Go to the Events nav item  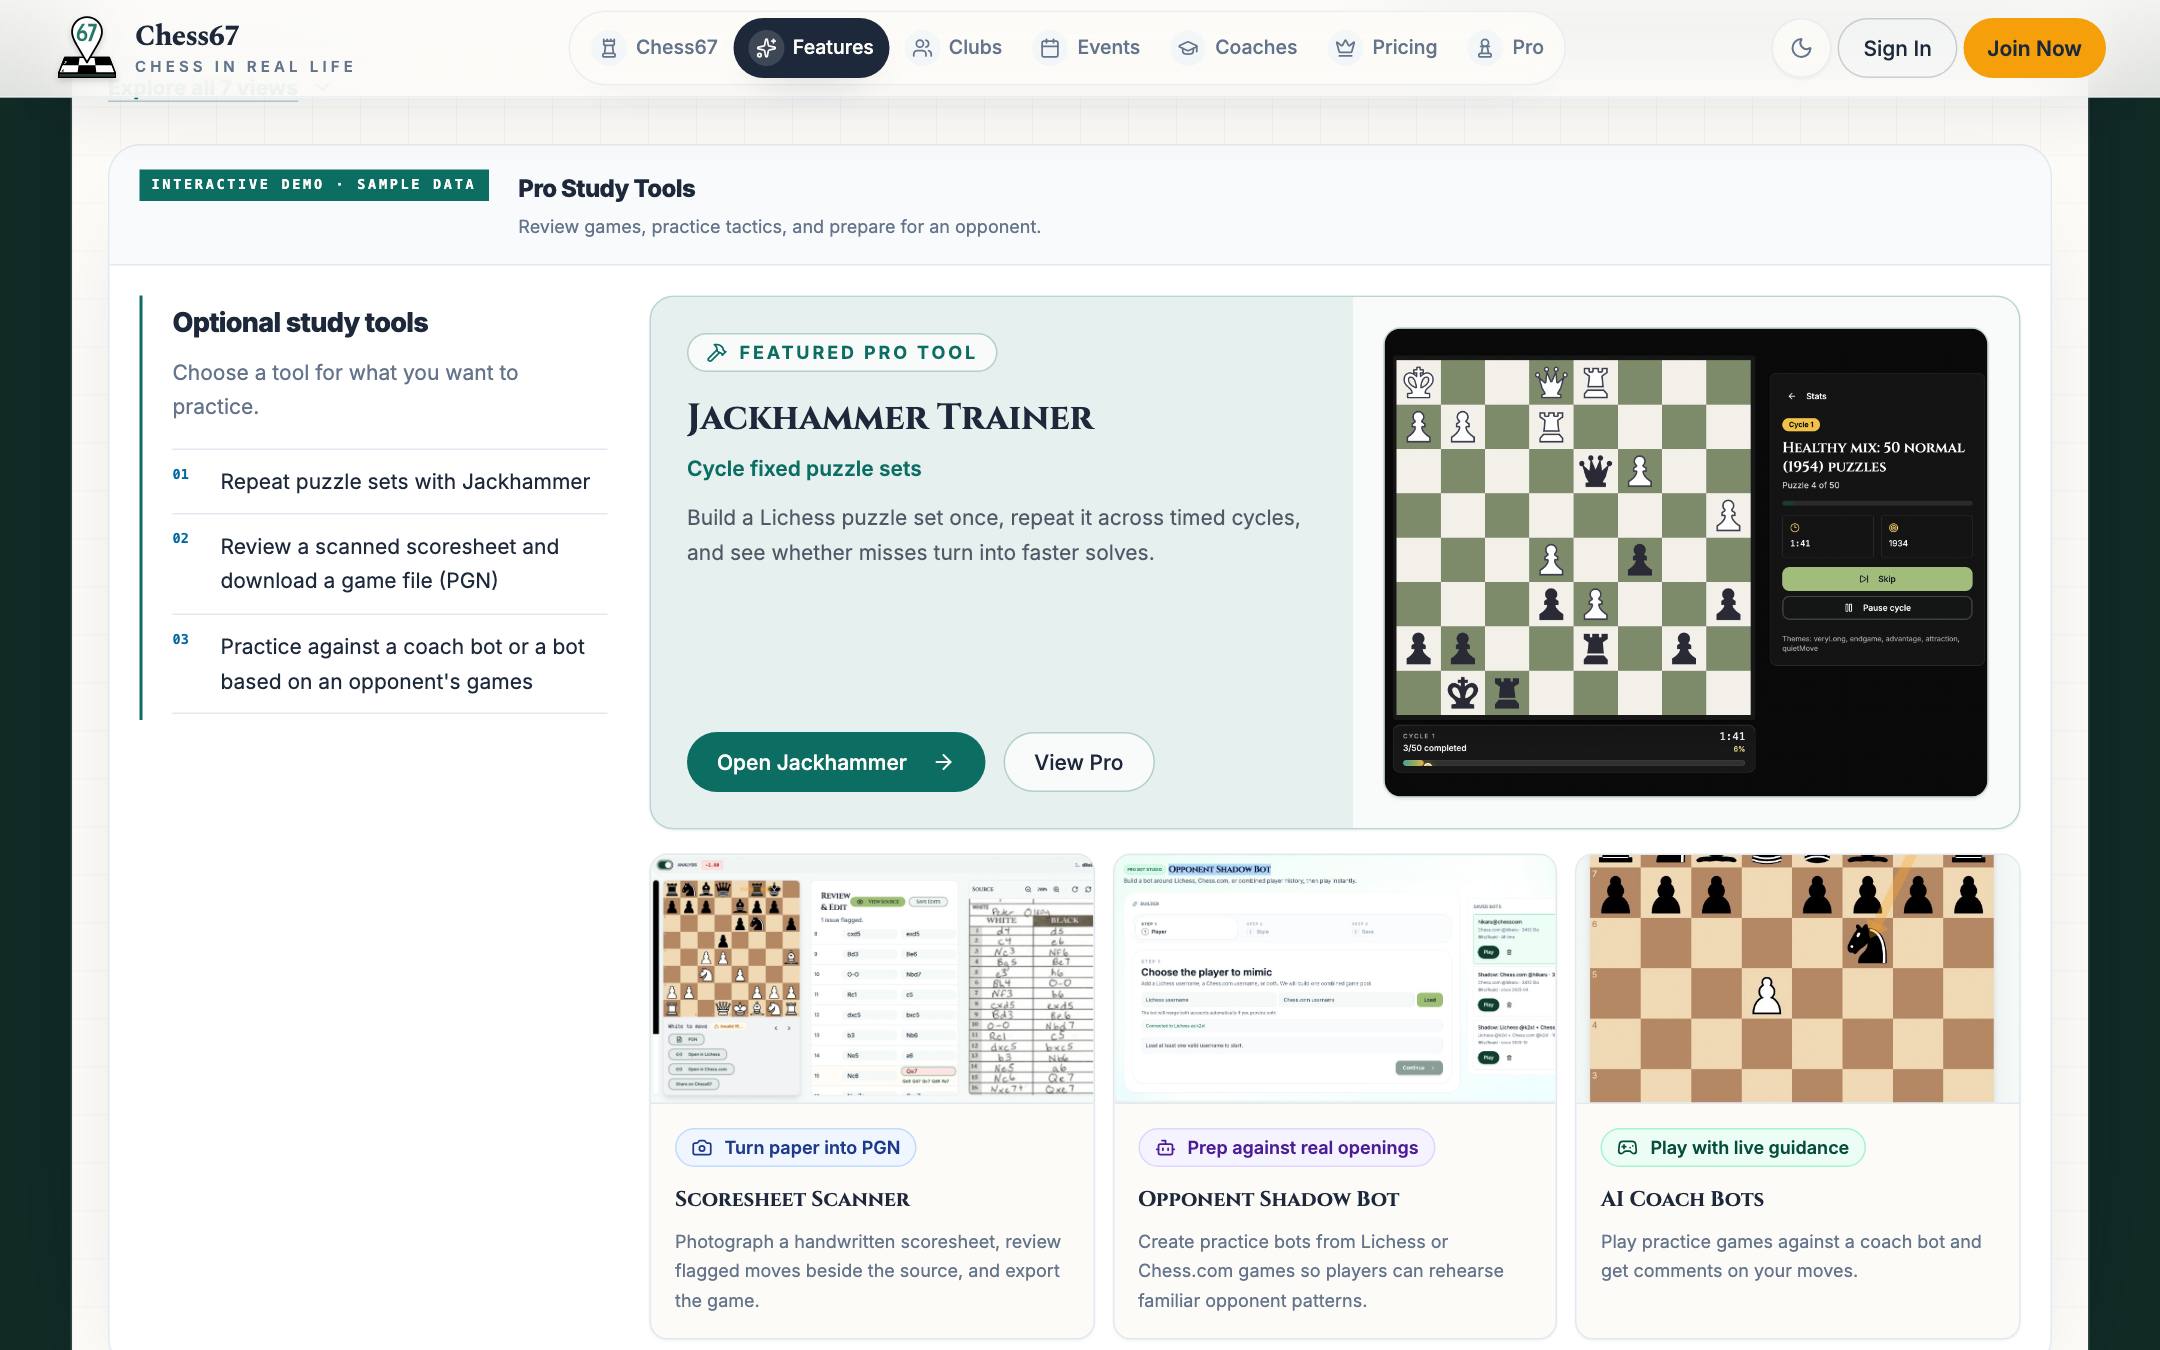1089,47
